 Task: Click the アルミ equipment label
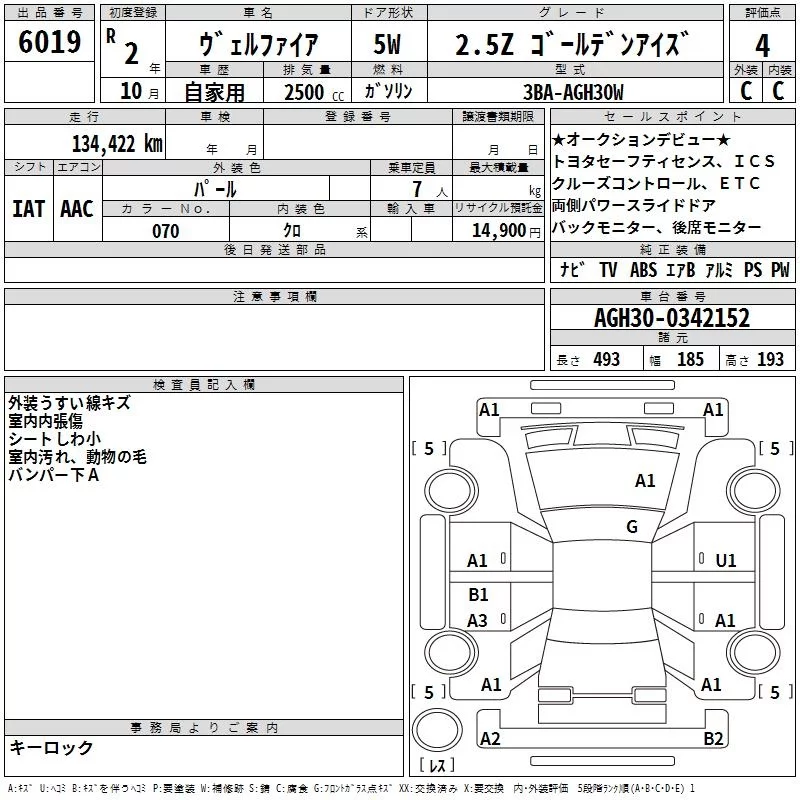719,269
